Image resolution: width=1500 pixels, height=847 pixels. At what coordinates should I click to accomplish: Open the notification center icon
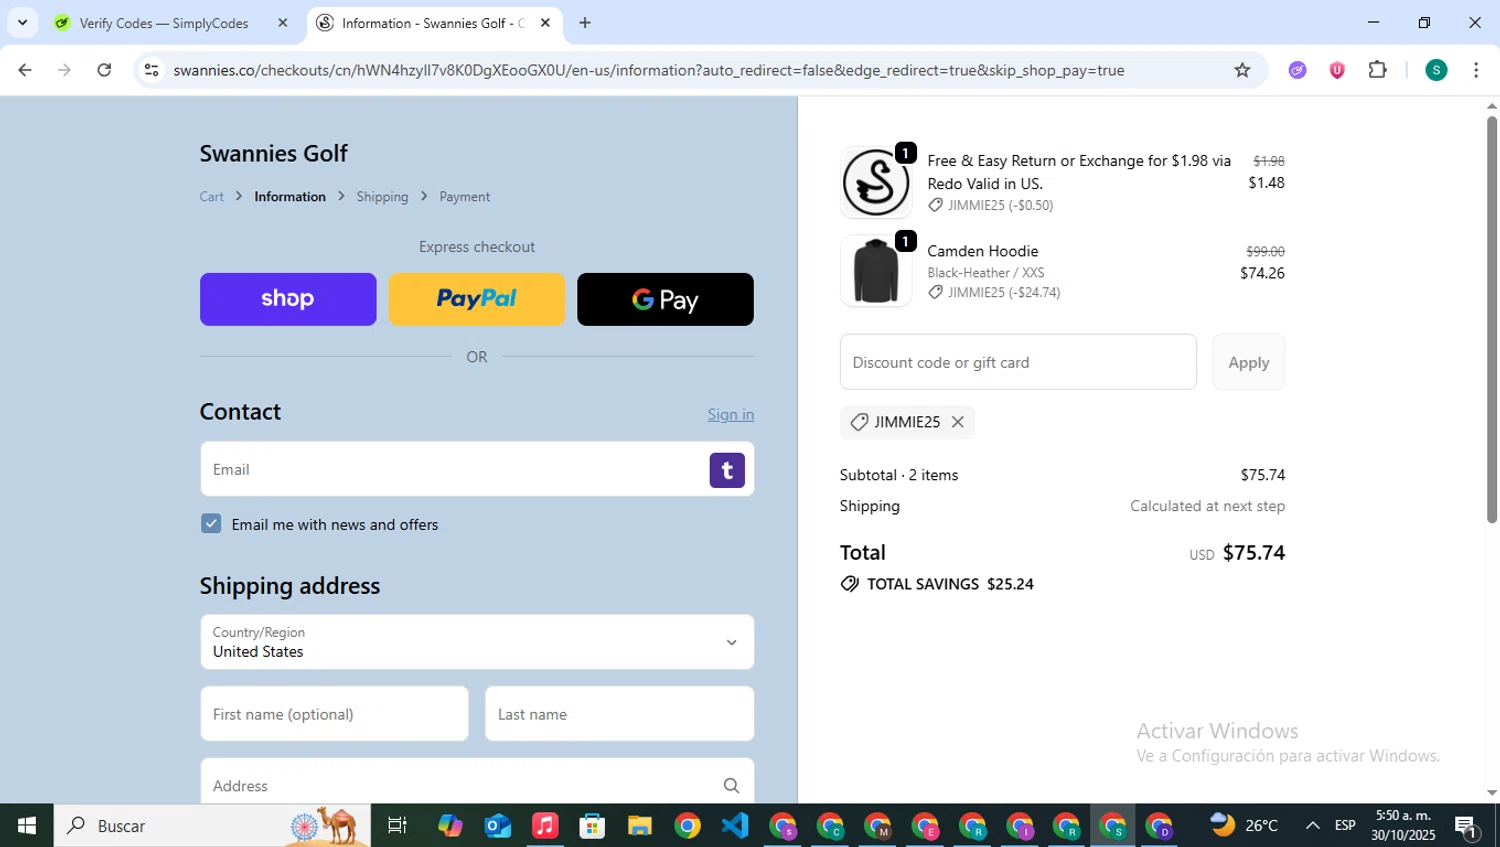[1467, 826]
